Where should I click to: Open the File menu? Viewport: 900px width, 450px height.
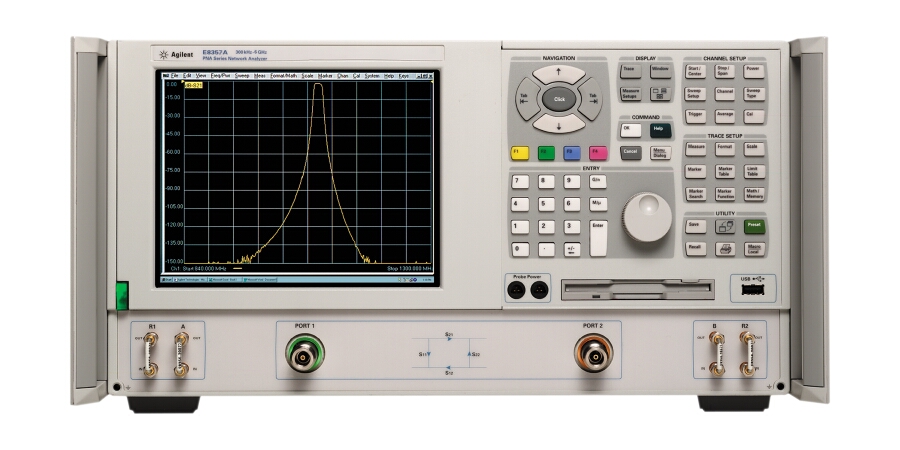(173, 76)
